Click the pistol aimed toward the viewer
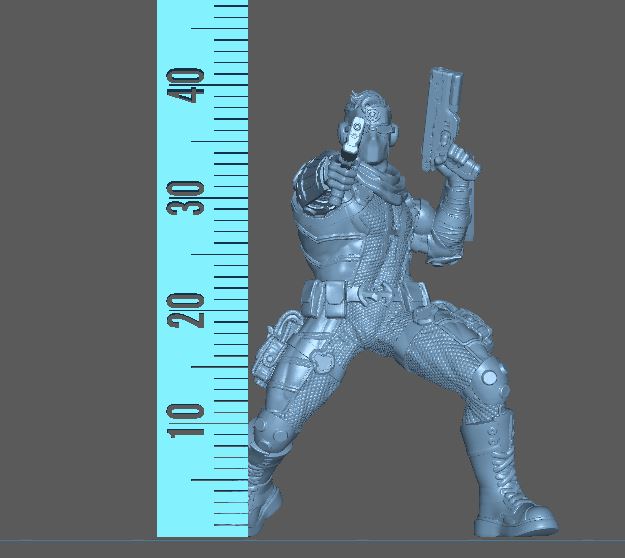625x558 pixels. click(x=350, y=146)
